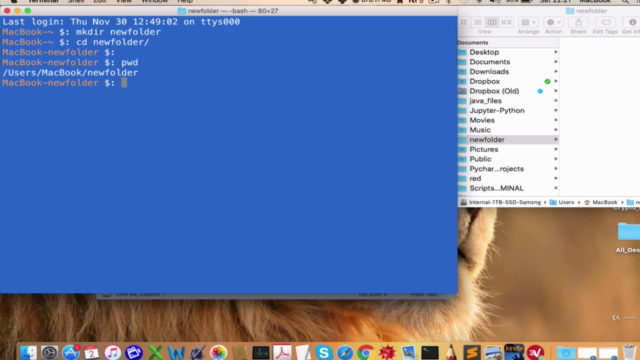Viewport: 640px width, 360px height.
Task: Open System Preferences in the Dock
Action: coord(49,352)
